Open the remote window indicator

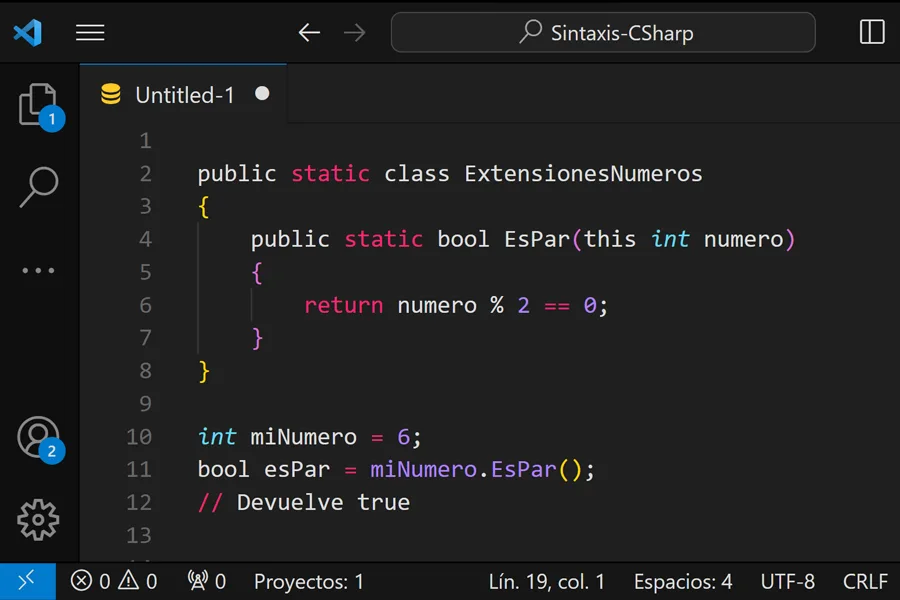[28, 581]
